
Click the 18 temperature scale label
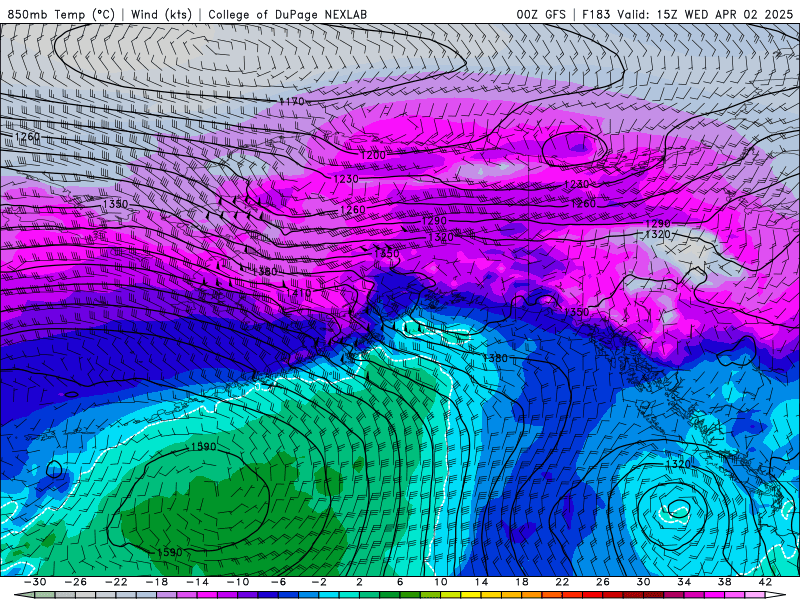(521, 582)
